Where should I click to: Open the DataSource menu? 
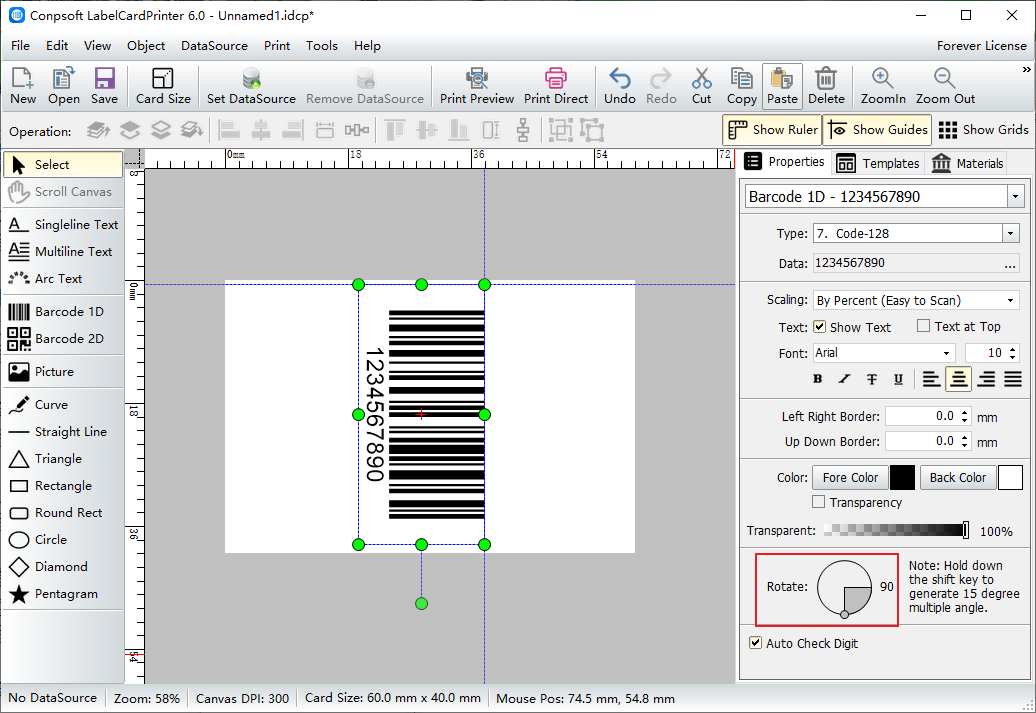tap(214, 46)
